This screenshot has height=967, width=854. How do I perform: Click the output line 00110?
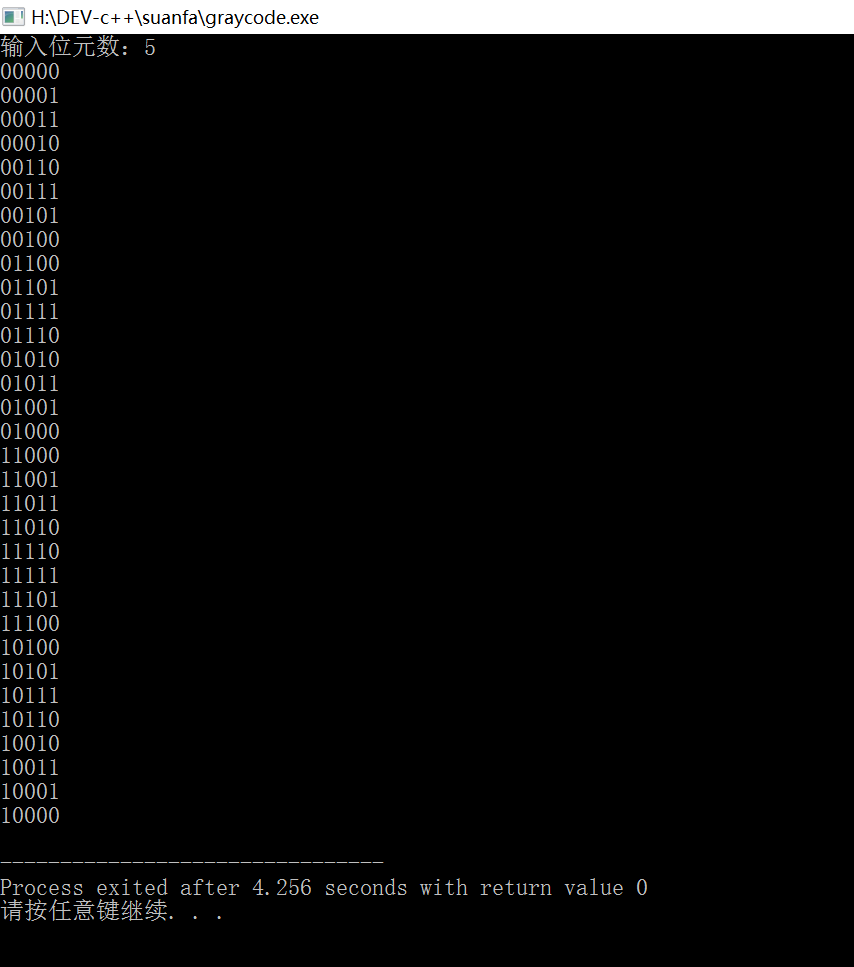tap(30, 168)
